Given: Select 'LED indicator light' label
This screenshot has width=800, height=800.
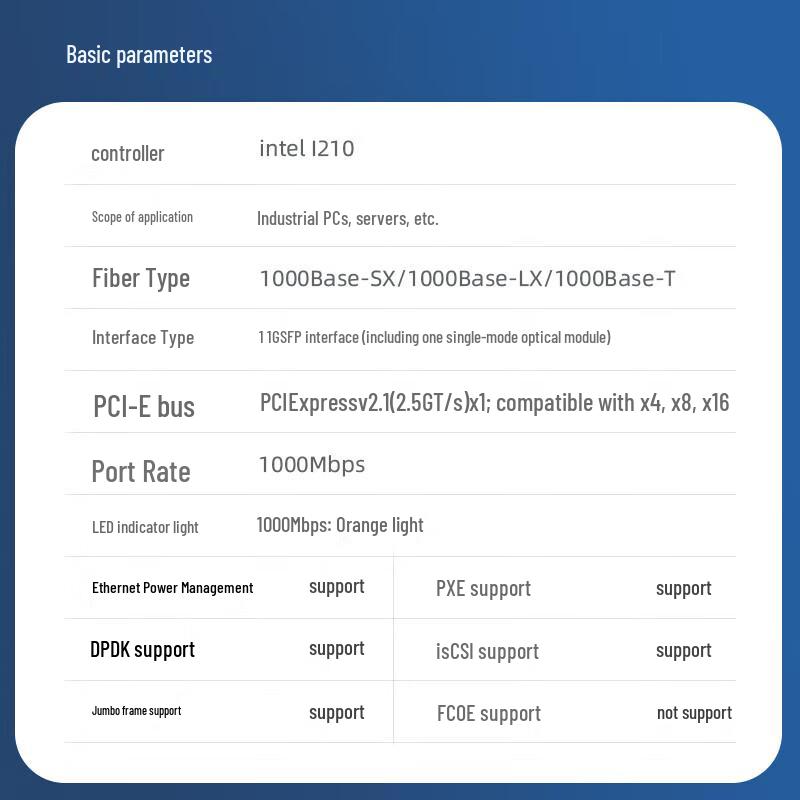Looking at the screenshot, I should (145, 527).
